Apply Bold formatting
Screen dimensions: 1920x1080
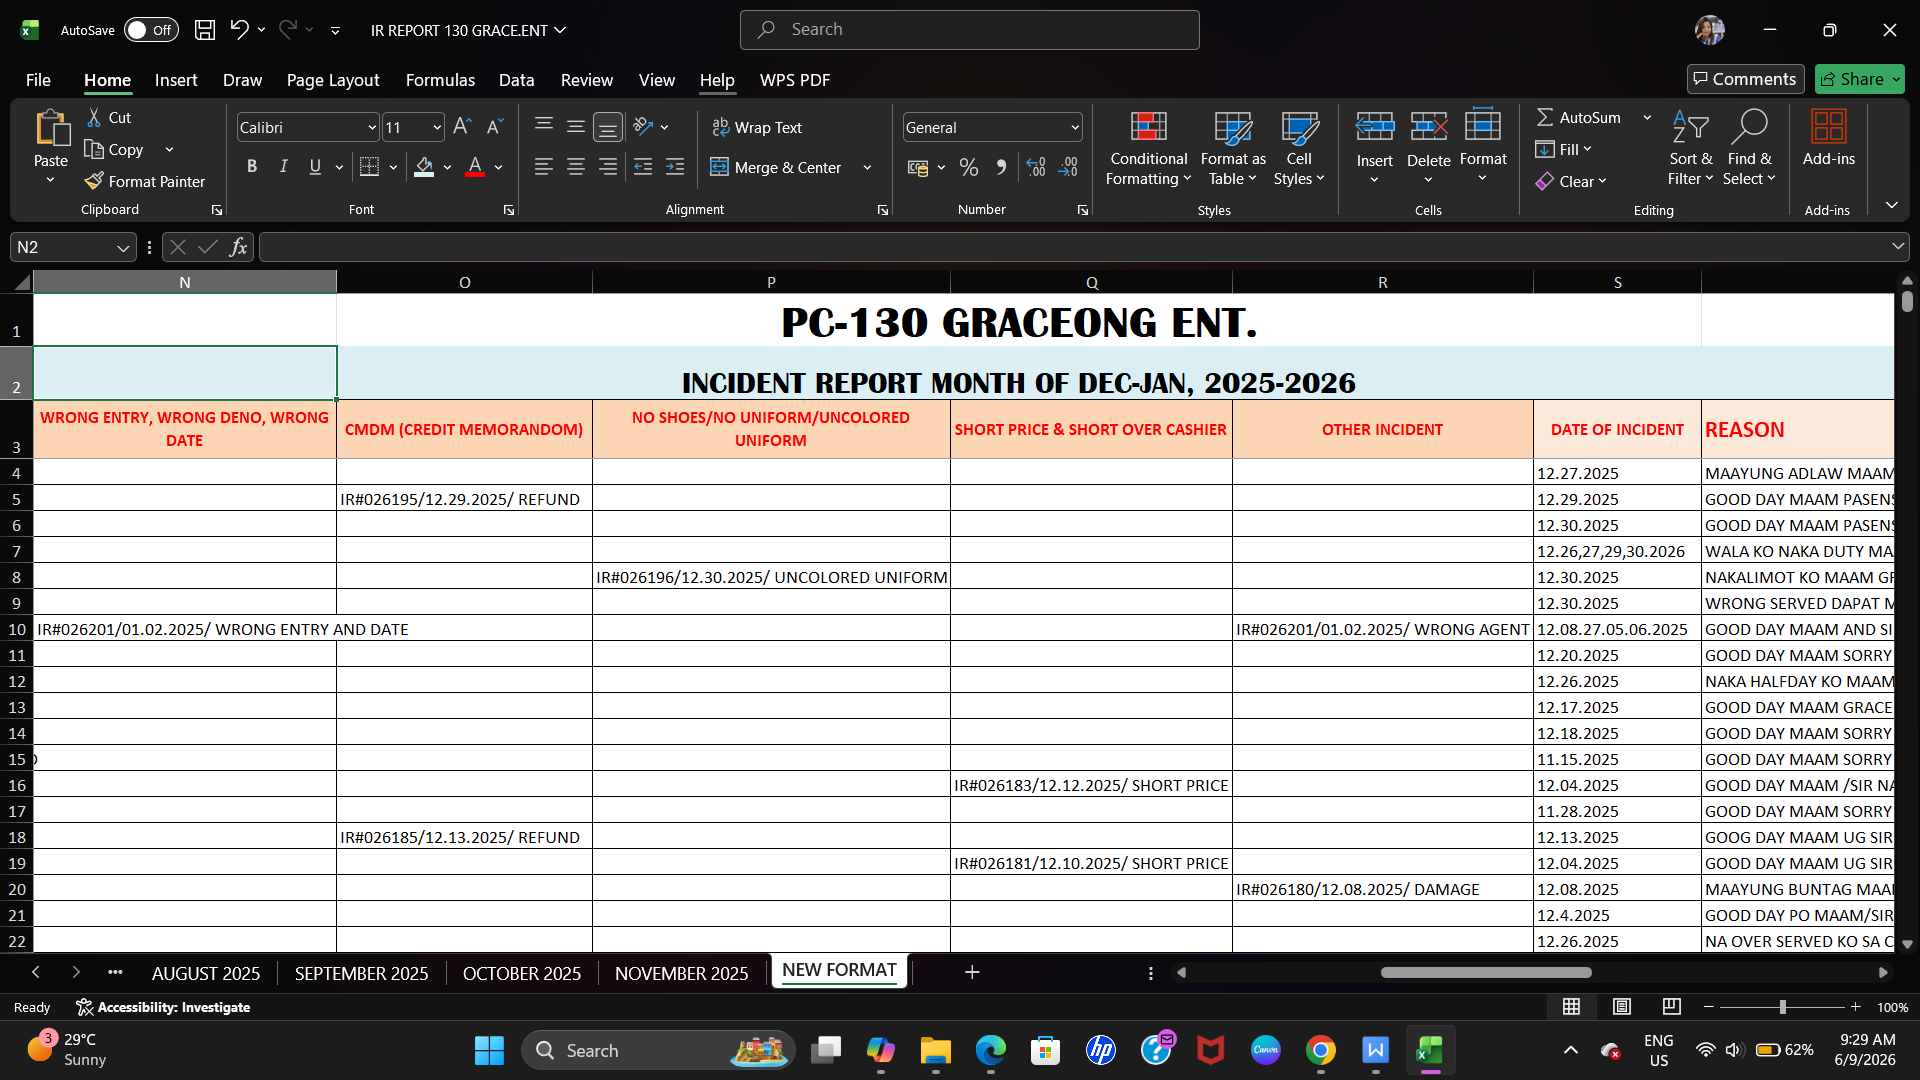pos(252,167)
